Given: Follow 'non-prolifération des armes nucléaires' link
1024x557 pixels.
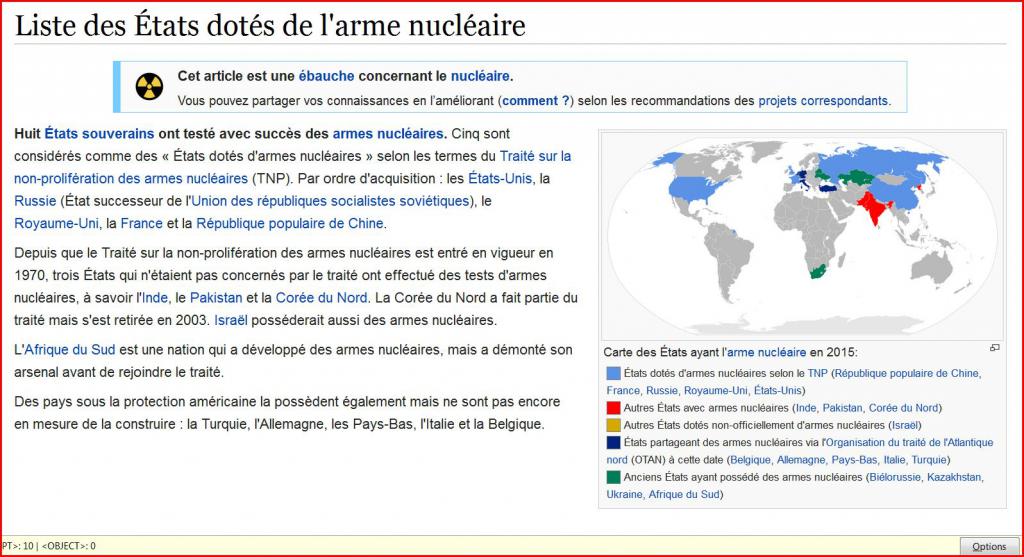Looking at the screenshot, I should pos(131,178).
